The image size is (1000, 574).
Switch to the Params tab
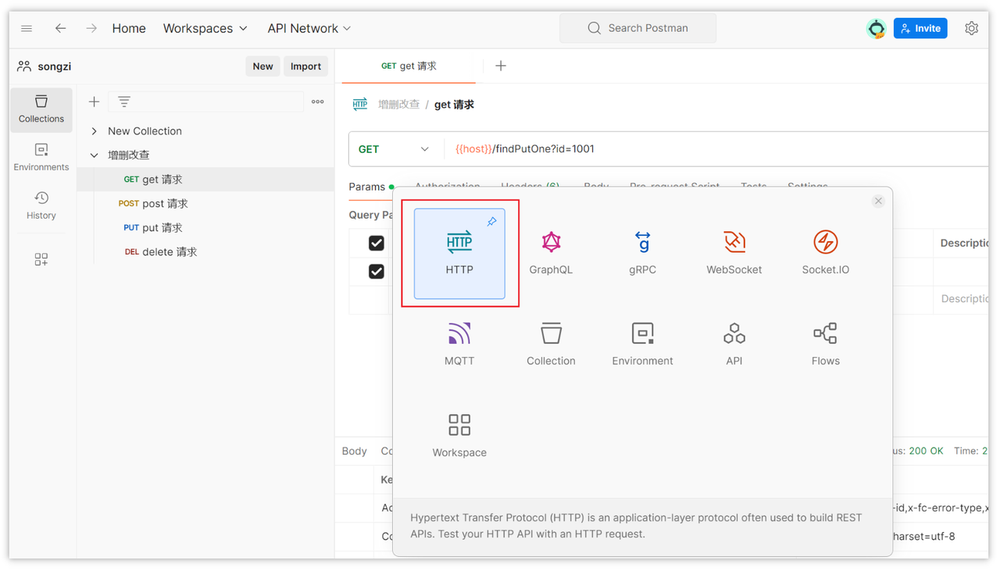pyautogui.click(x=367, y=187)
